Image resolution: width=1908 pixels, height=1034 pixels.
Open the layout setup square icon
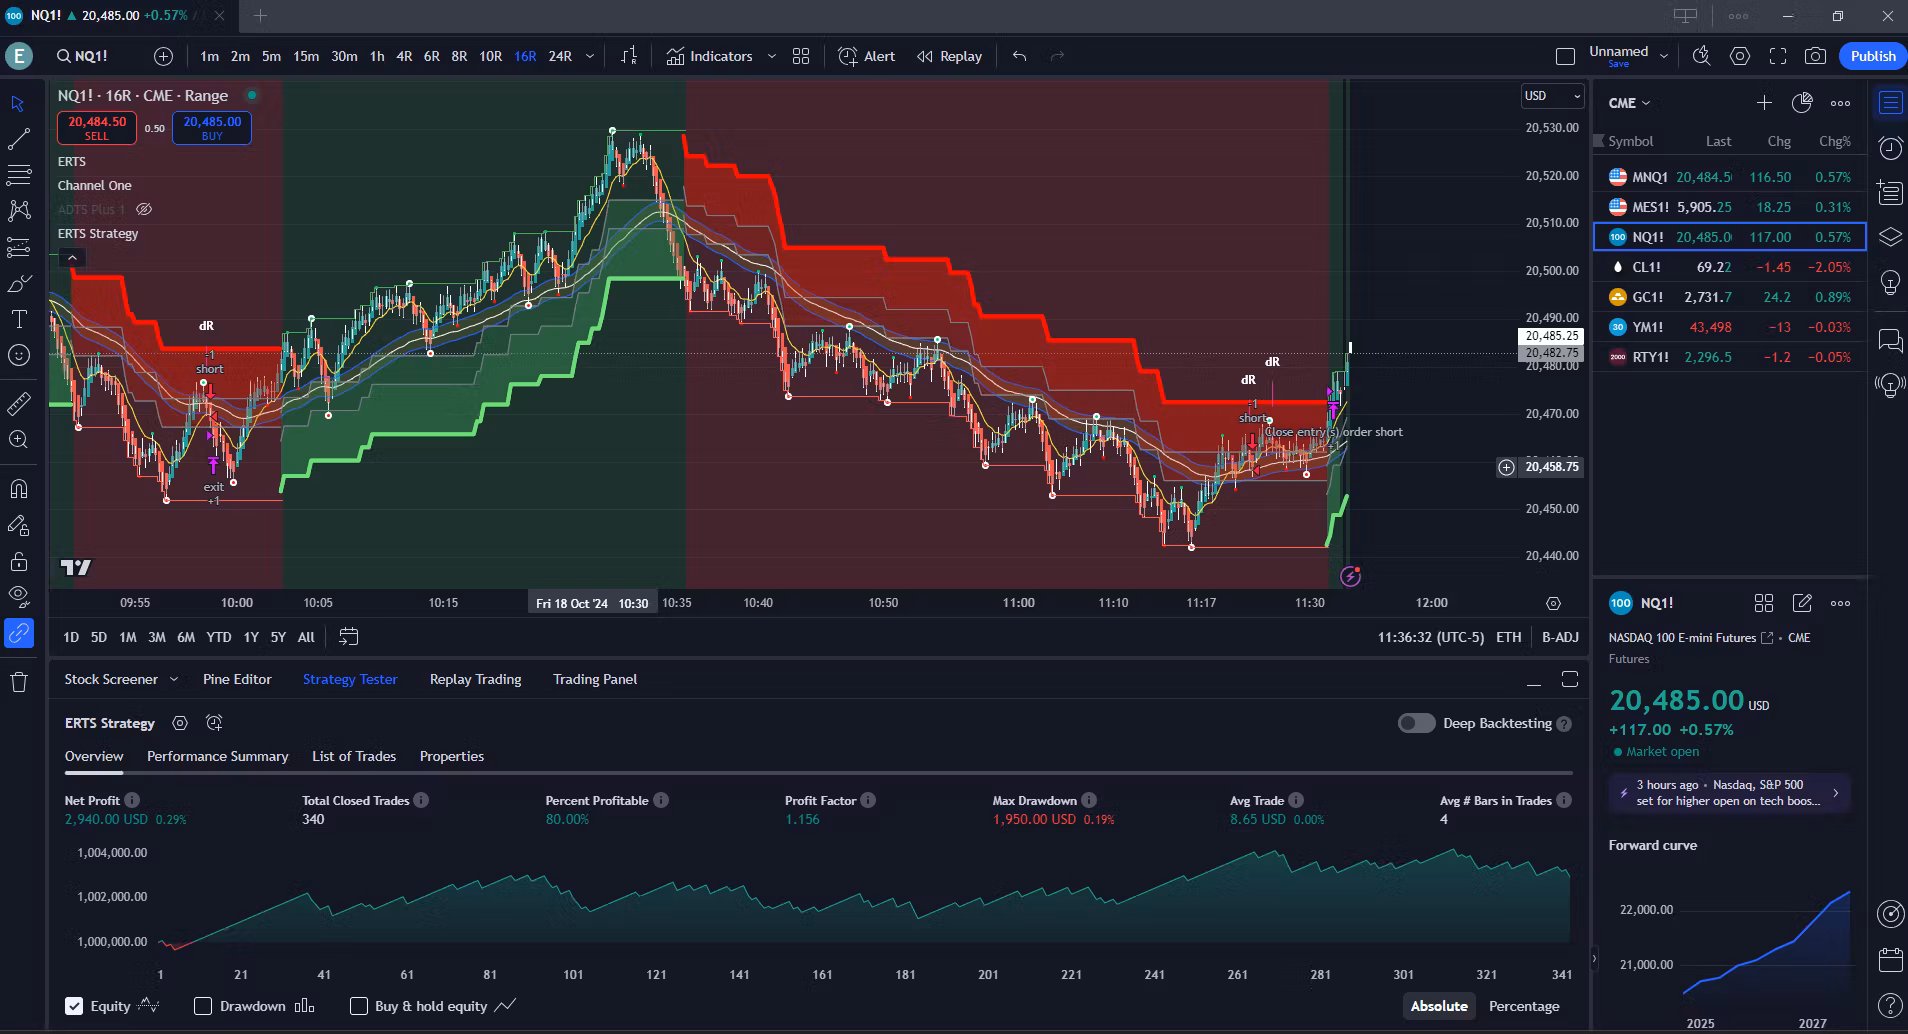[1565, 56]
